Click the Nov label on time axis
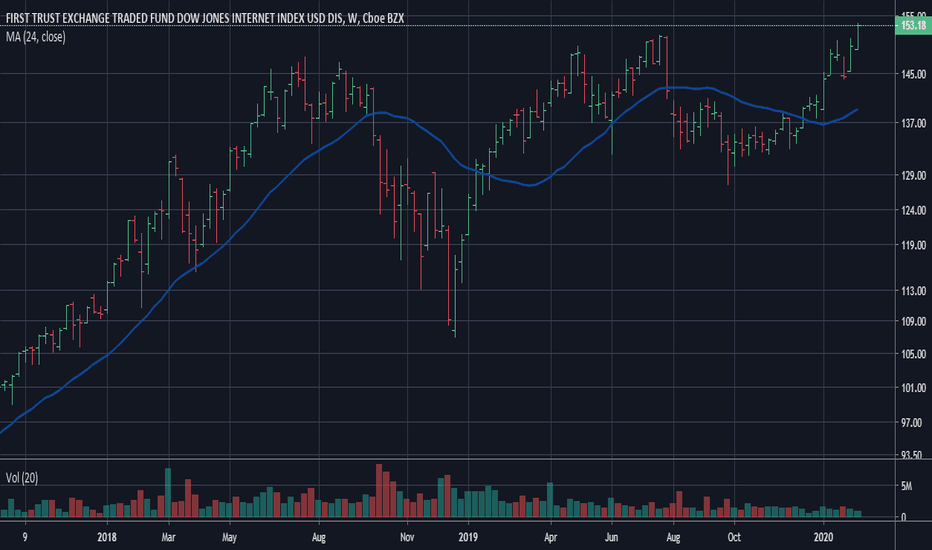The height and width of the screenshot is (550, 932). 407,538
